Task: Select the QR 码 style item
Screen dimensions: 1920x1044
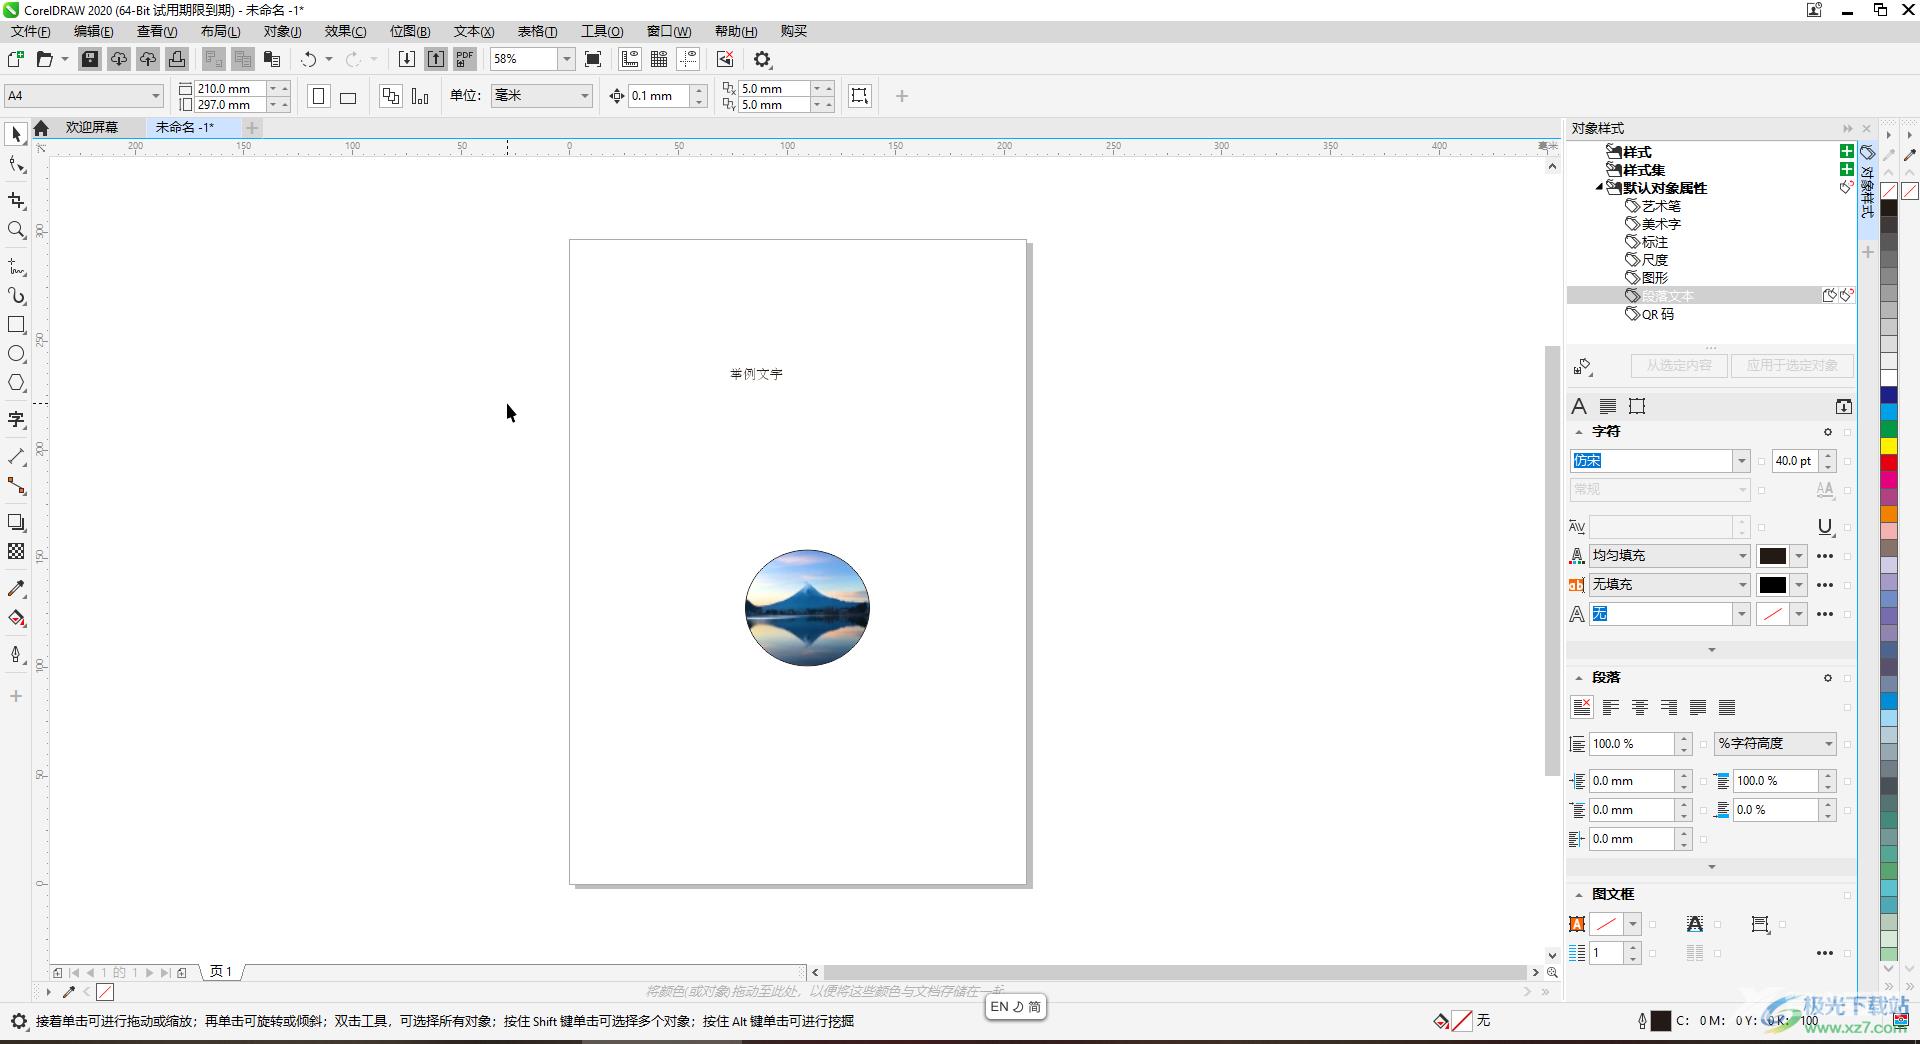Action: click(1657, 314)
